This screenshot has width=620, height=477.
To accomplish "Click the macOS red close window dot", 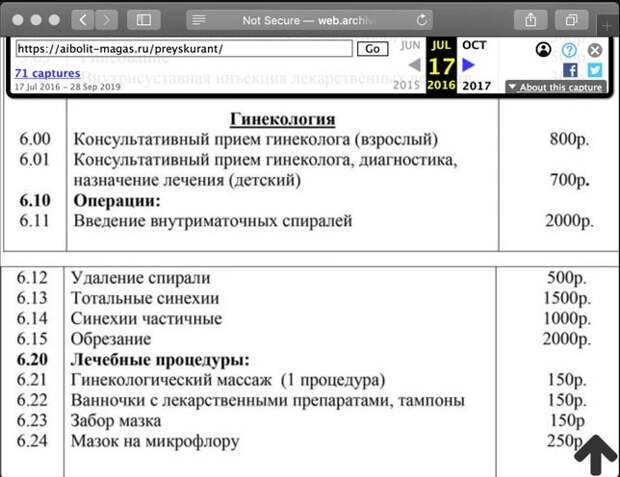I will [18, 20].
